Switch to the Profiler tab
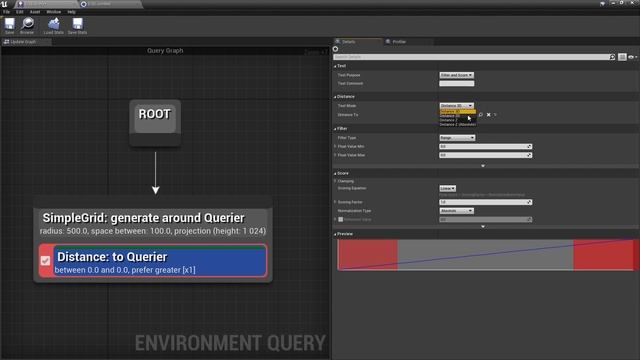The height and width of the screenshot is (360, 640). pos(408,42)
